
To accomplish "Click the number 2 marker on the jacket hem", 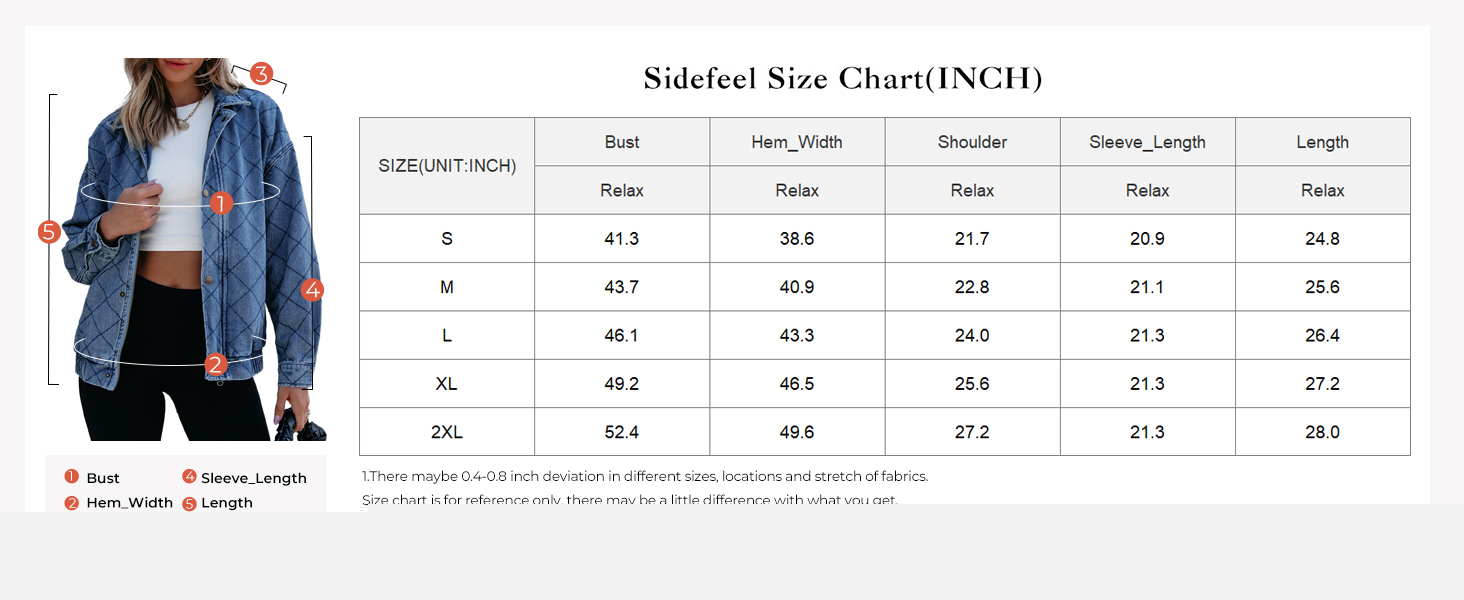I will [216, 365].
